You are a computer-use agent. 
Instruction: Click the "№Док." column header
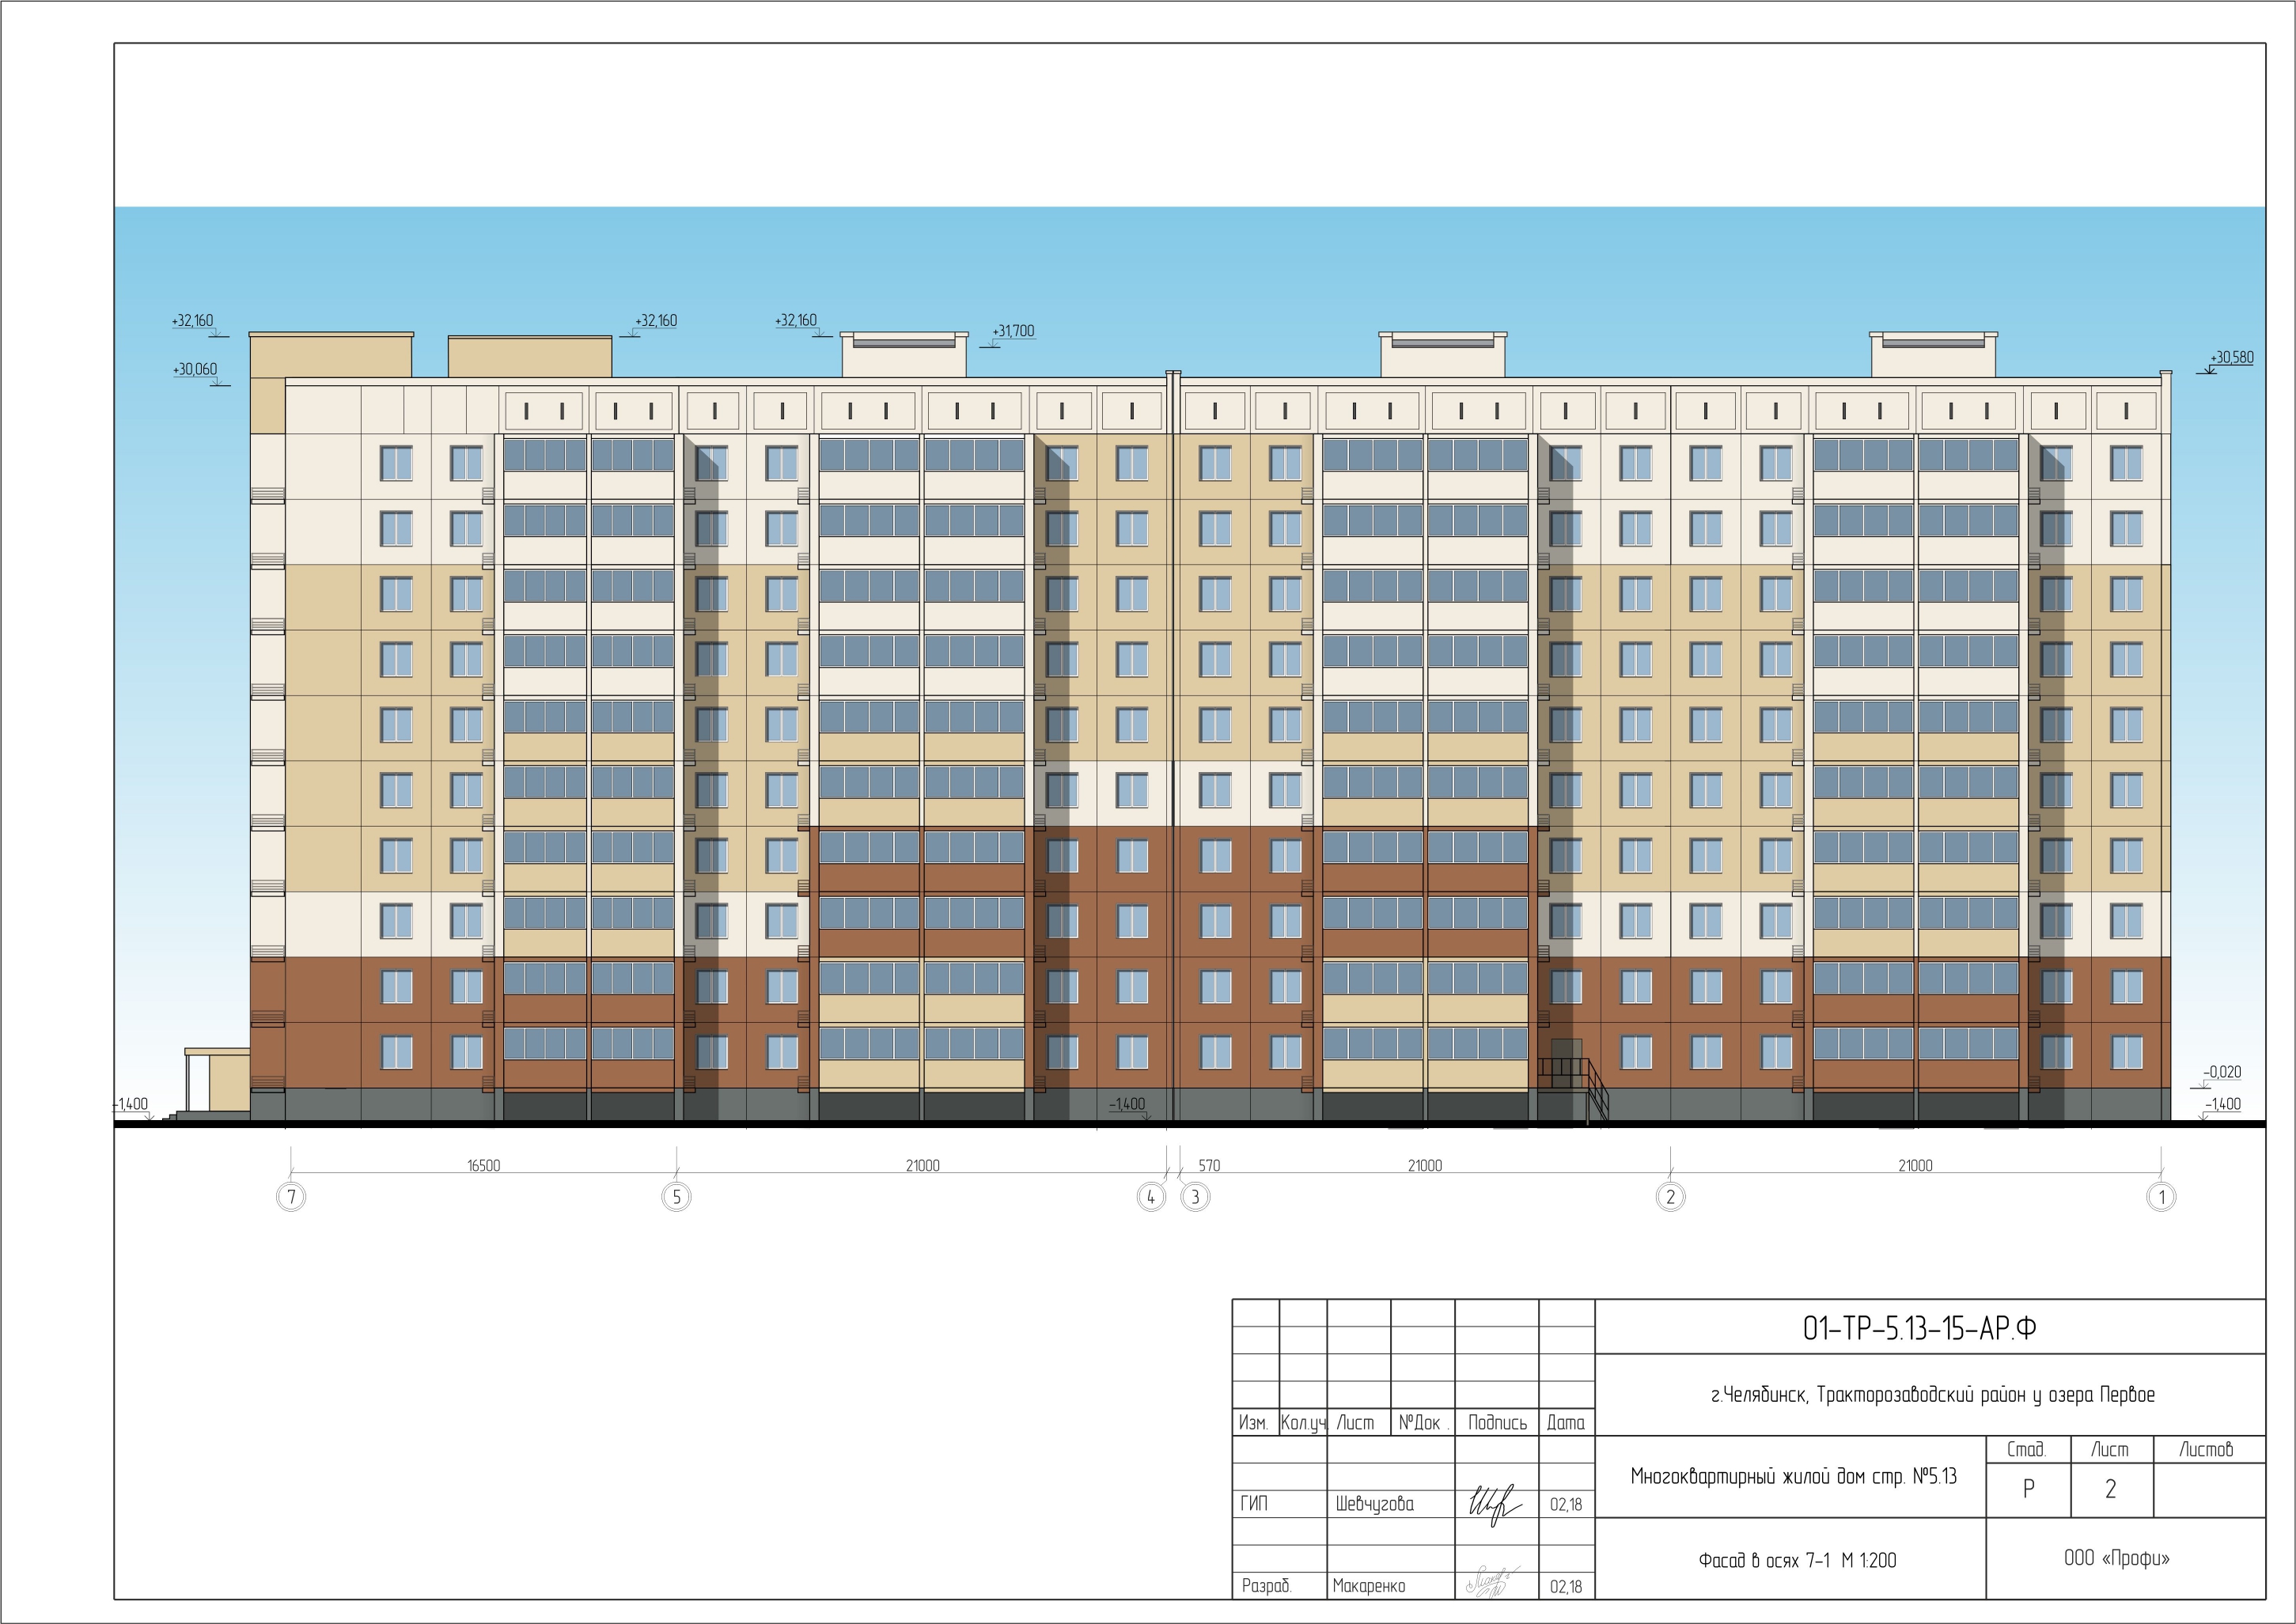1422,1422
